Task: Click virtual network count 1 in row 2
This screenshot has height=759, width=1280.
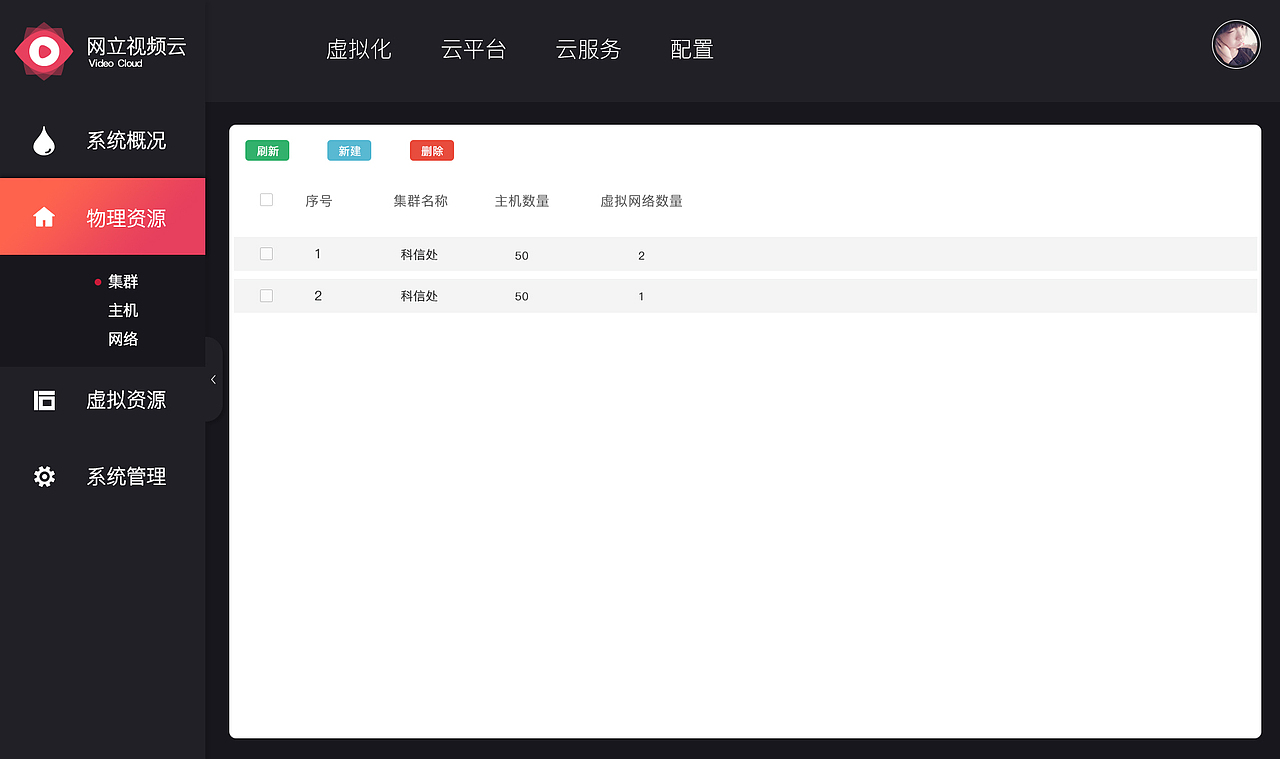Action: click(641, 297)
